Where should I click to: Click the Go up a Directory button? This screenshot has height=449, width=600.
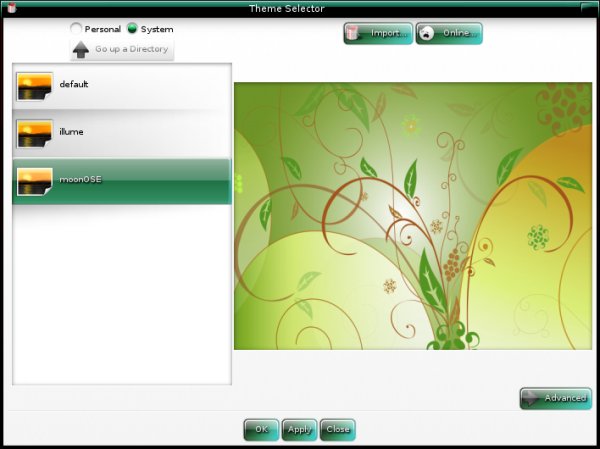(122, 49)
